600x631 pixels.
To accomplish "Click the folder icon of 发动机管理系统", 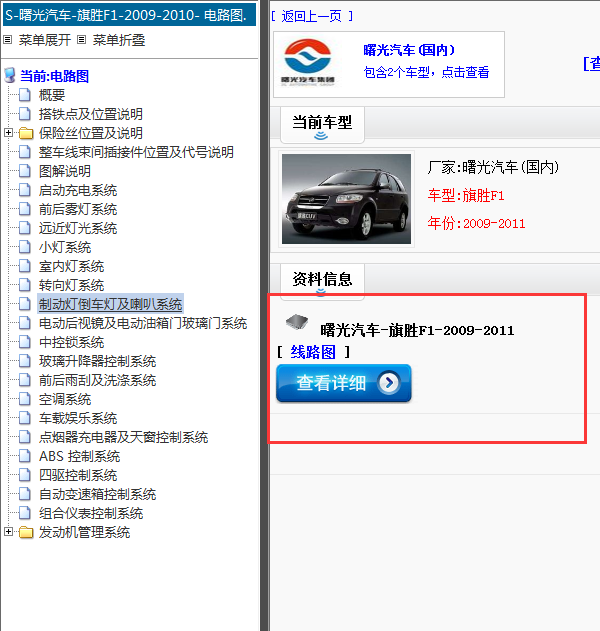I will tap(26, 532).
